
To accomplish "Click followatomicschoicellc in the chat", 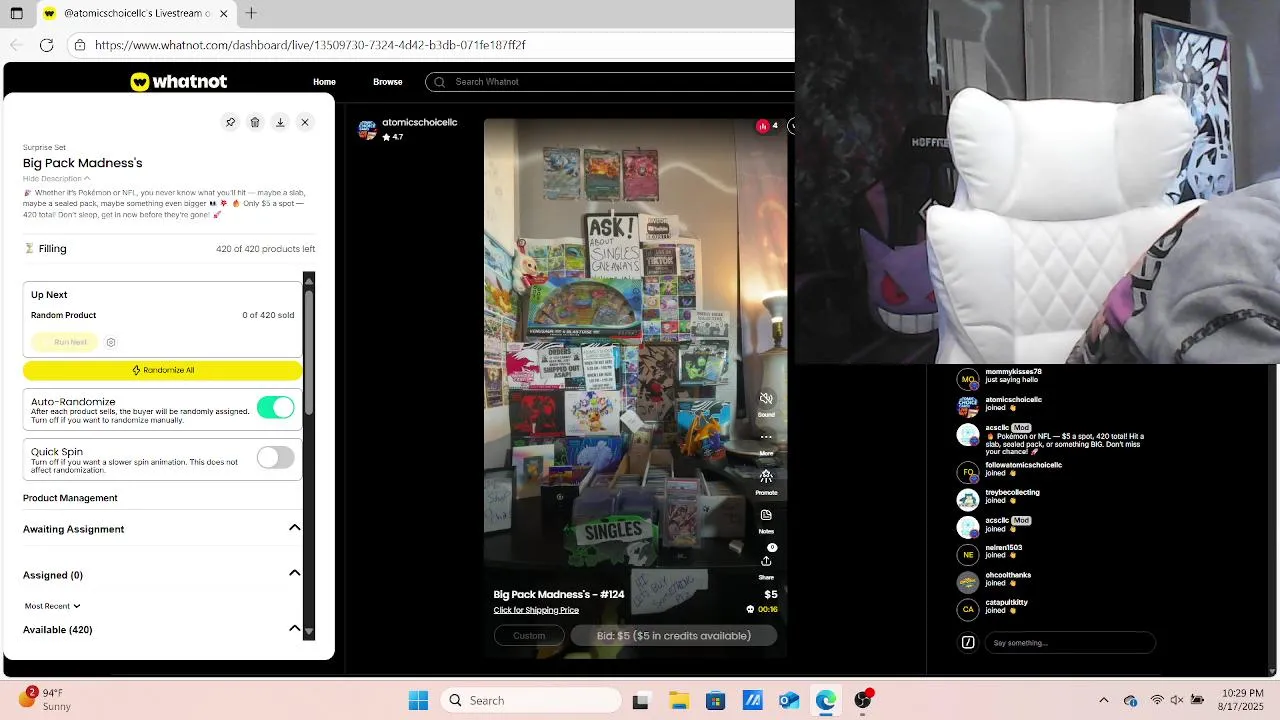I will pyautogui.click(x=1023, y=465).
